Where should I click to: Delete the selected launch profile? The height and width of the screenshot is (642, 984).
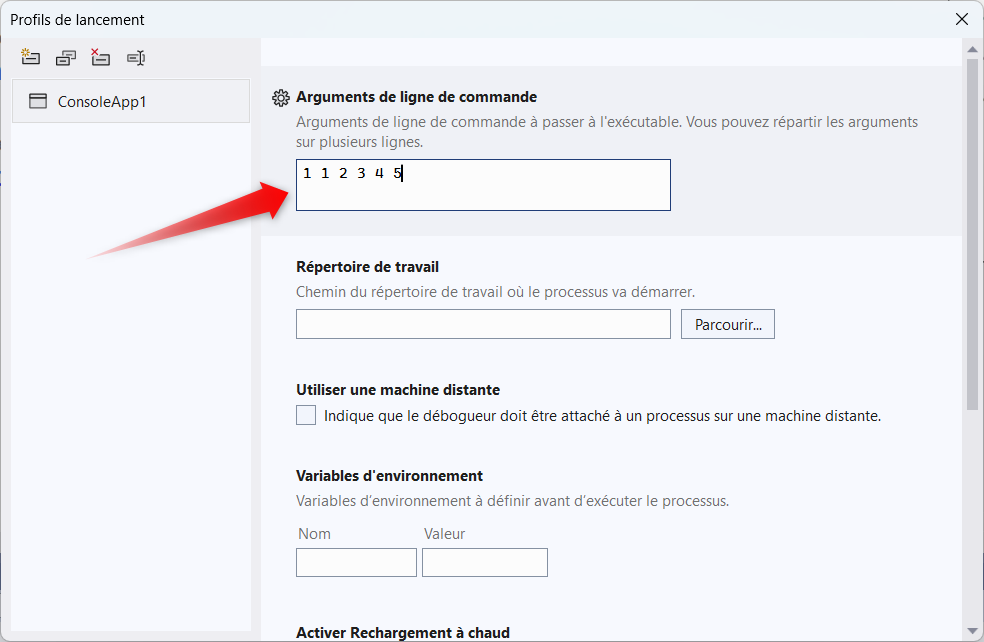click(100, 58)
